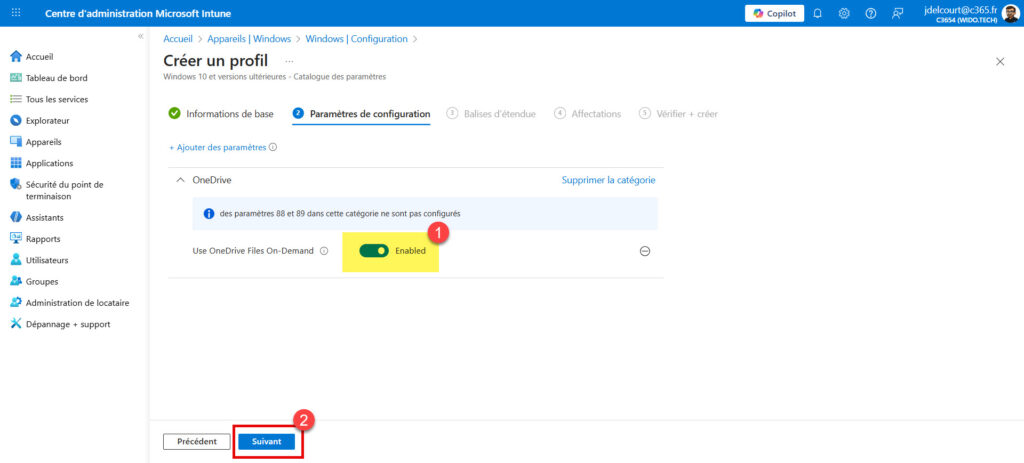Screen dimensions: 1024x463
Task: Open the ellipsis menu beside Créer un profil
Action: pos(289,61)
